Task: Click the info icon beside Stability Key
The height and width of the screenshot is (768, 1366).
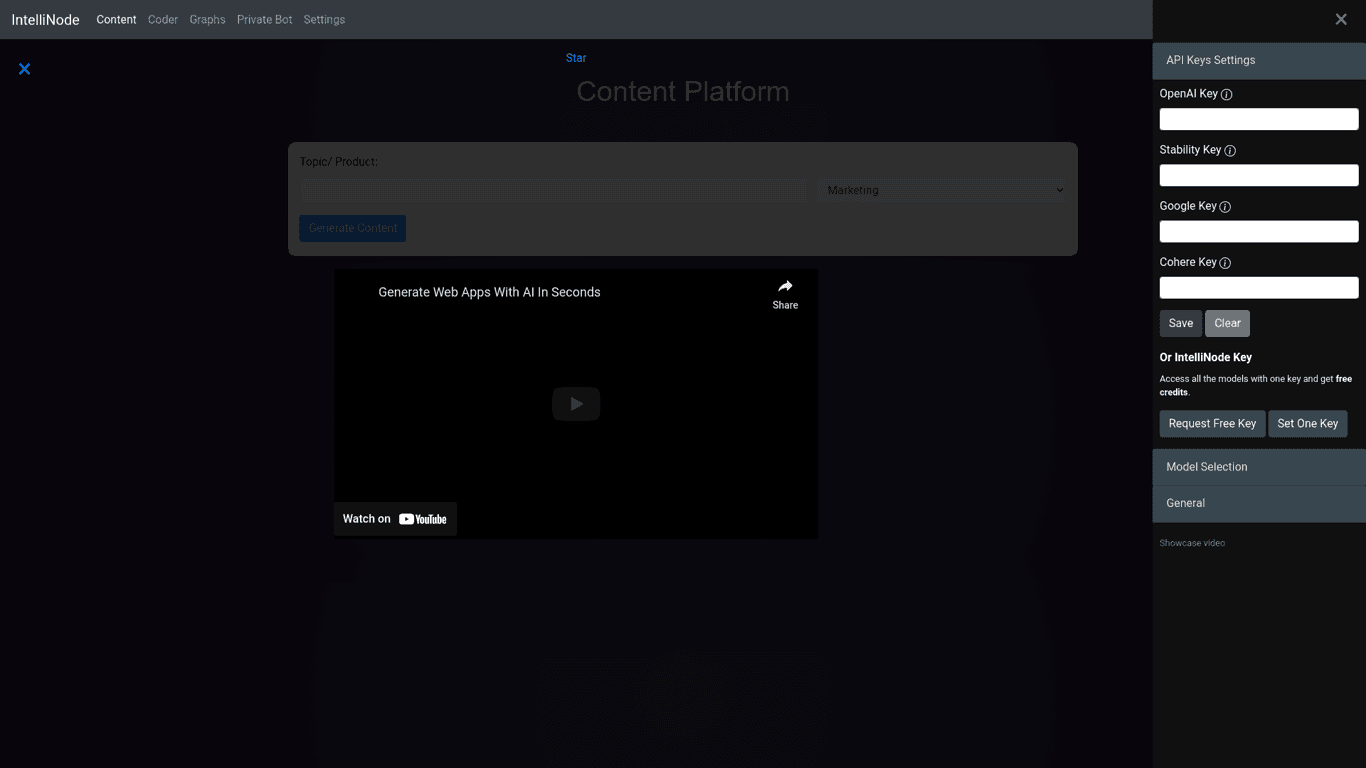Action: 1230,151
